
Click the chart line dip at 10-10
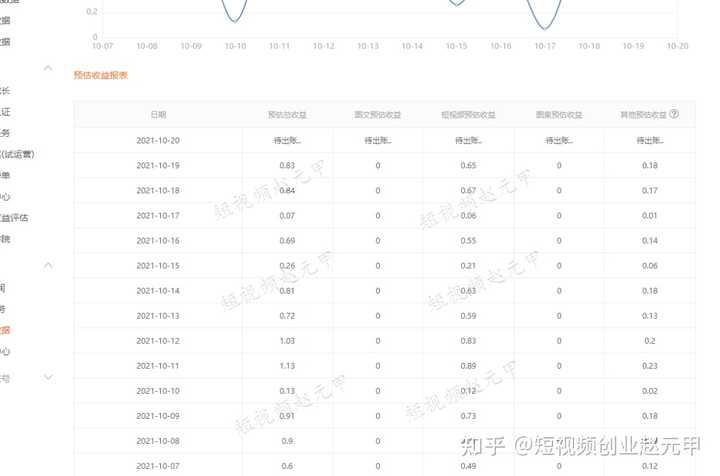pos(235,21)
